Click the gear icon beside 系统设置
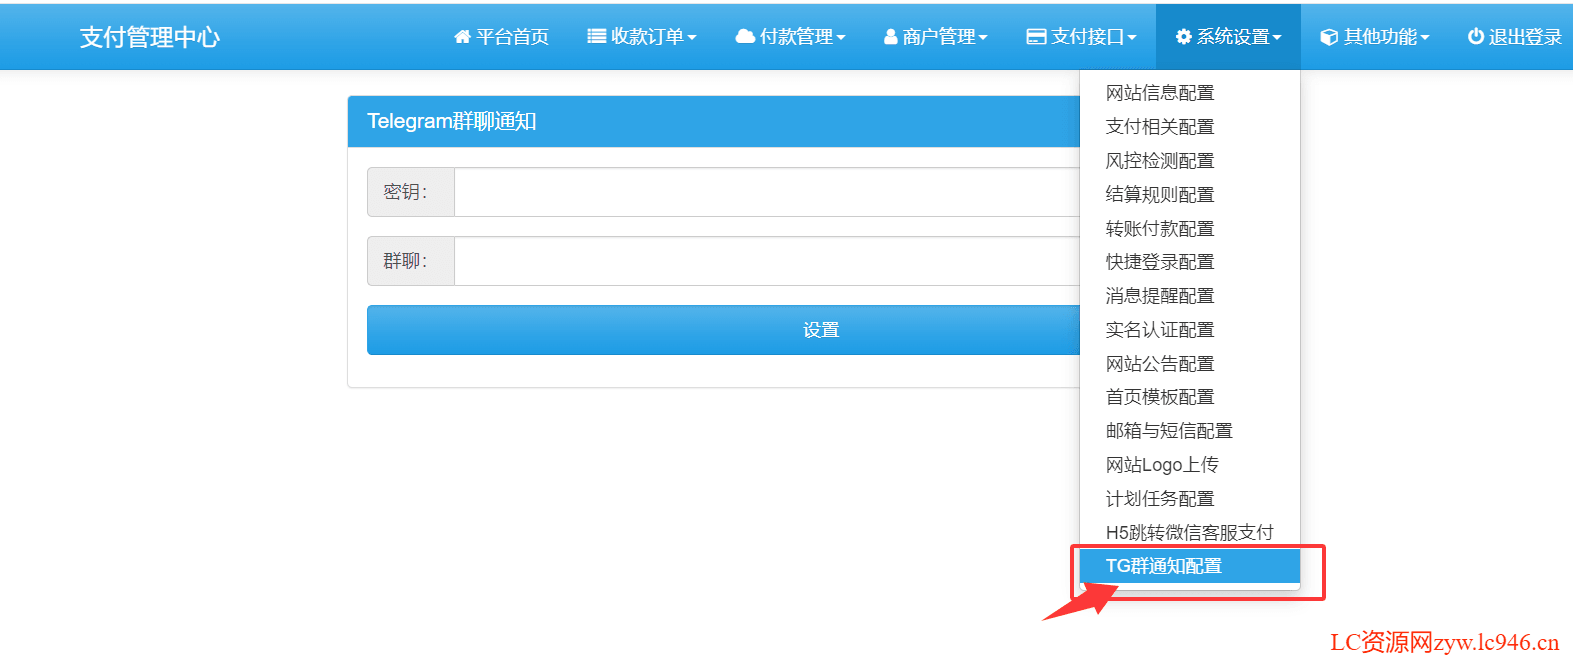The width and height of the screenshot is (1573, 661). point(1184,37)
